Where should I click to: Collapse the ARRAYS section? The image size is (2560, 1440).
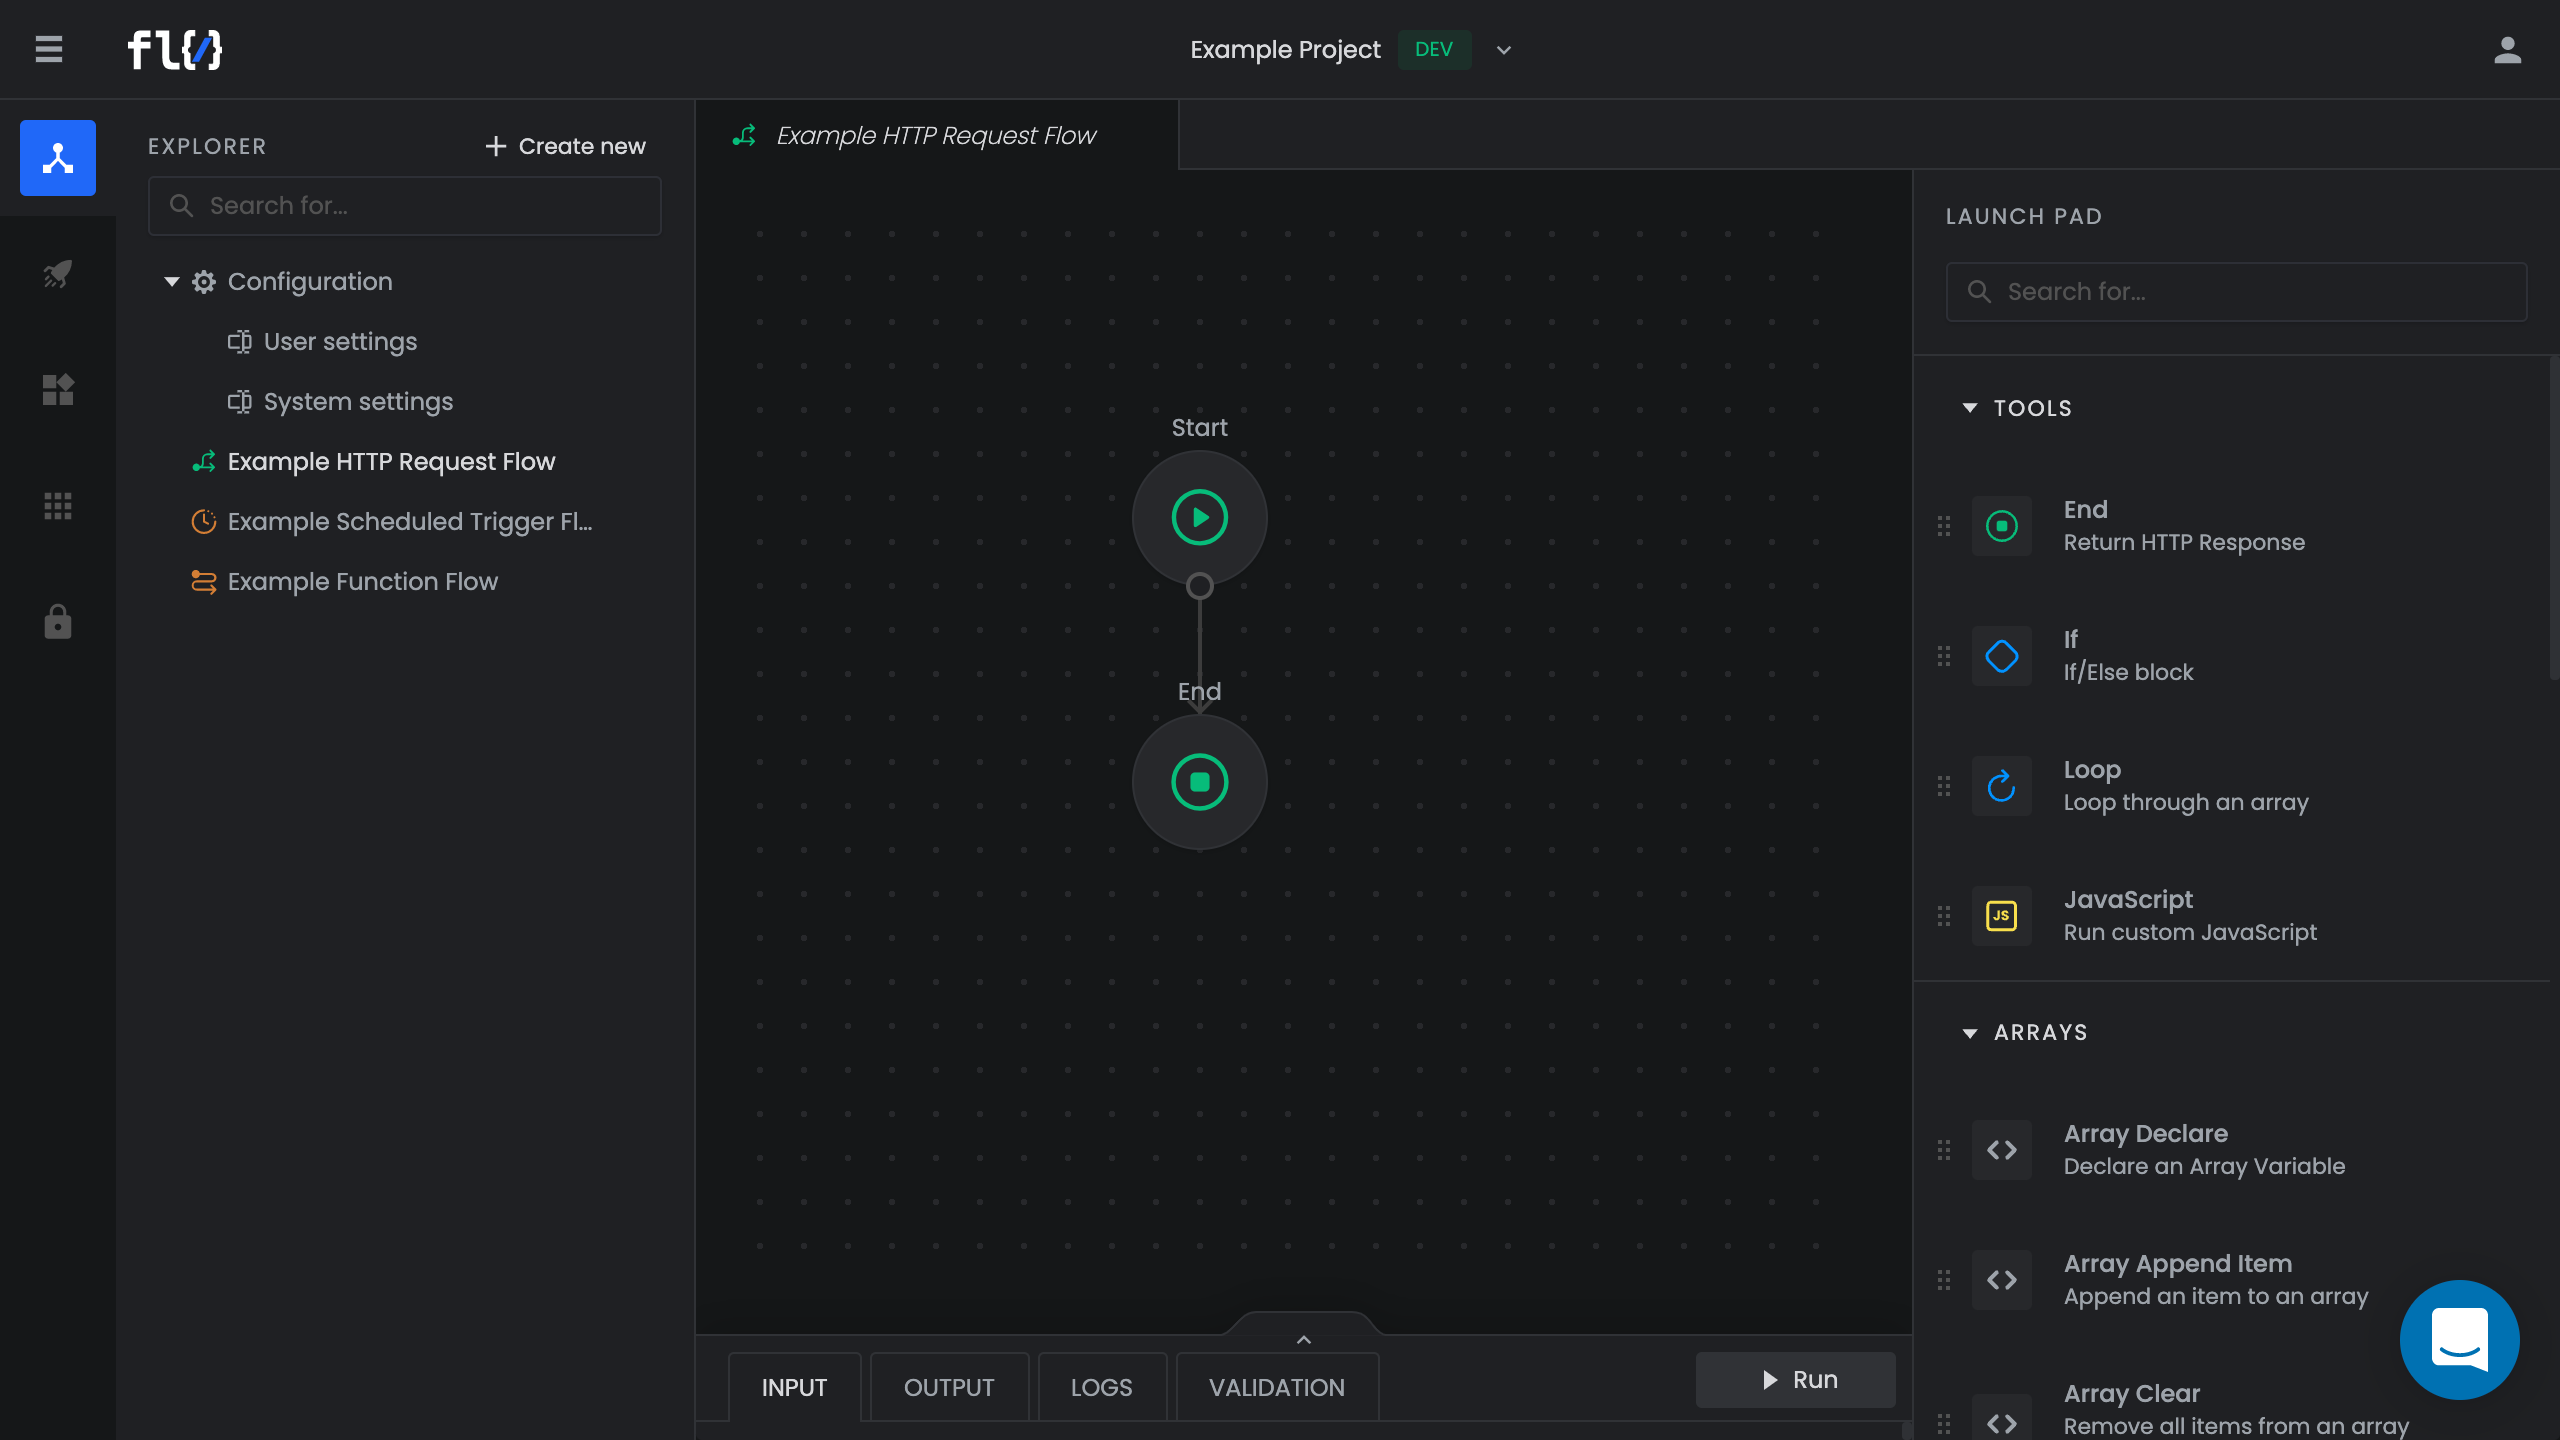pyautogui.click(x=1970, y=1033)
